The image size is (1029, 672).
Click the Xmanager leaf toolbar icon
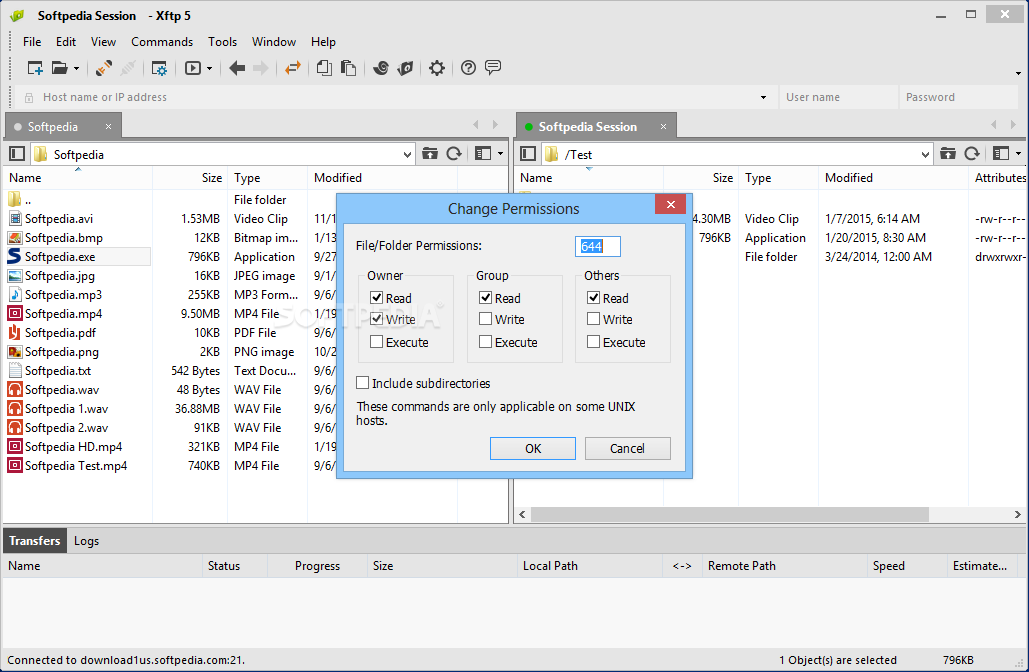406,68
